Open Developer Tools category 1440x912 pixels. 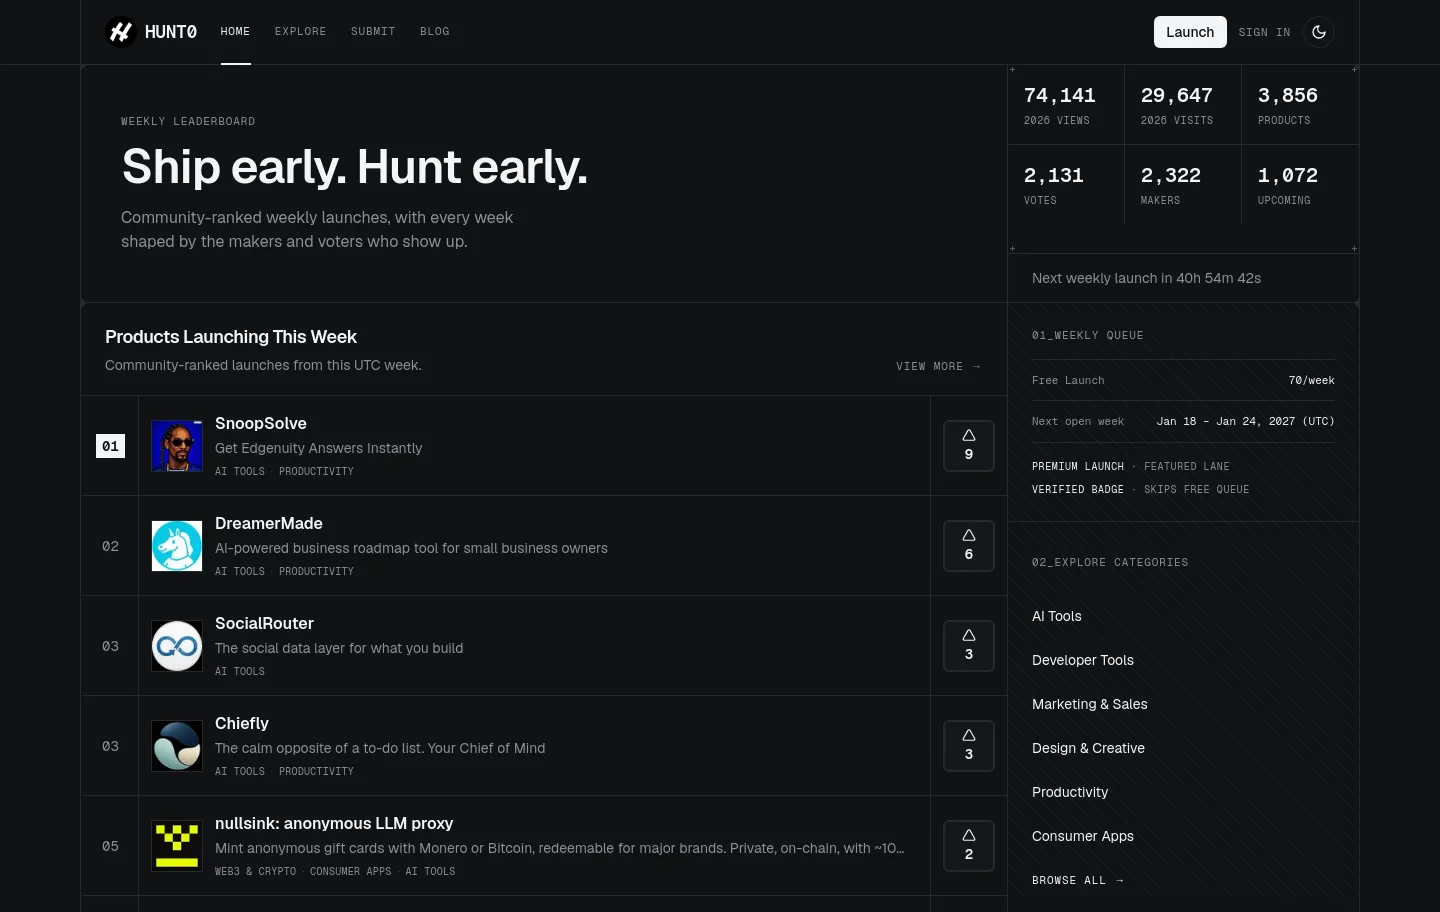pyautogui.click(x=1083, y=660)
